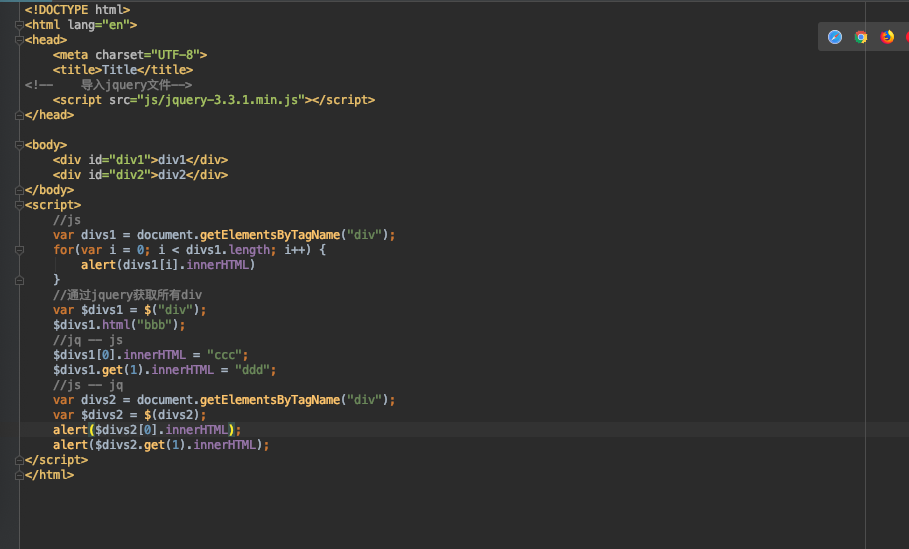Click the var $divs1 = $("div") line
Screen dimensions: 909x549
(129, 310)
